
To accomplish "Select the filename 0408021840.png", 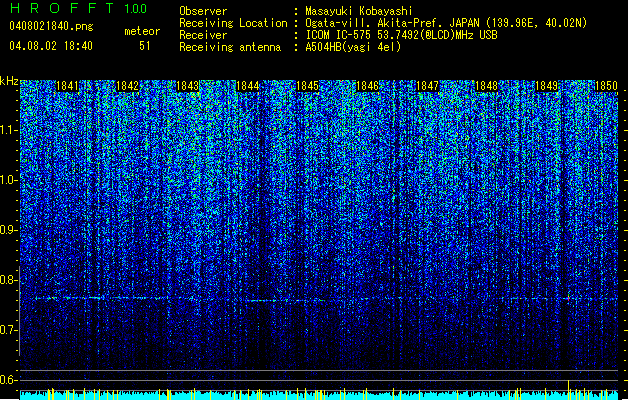I will click(51, 26).
